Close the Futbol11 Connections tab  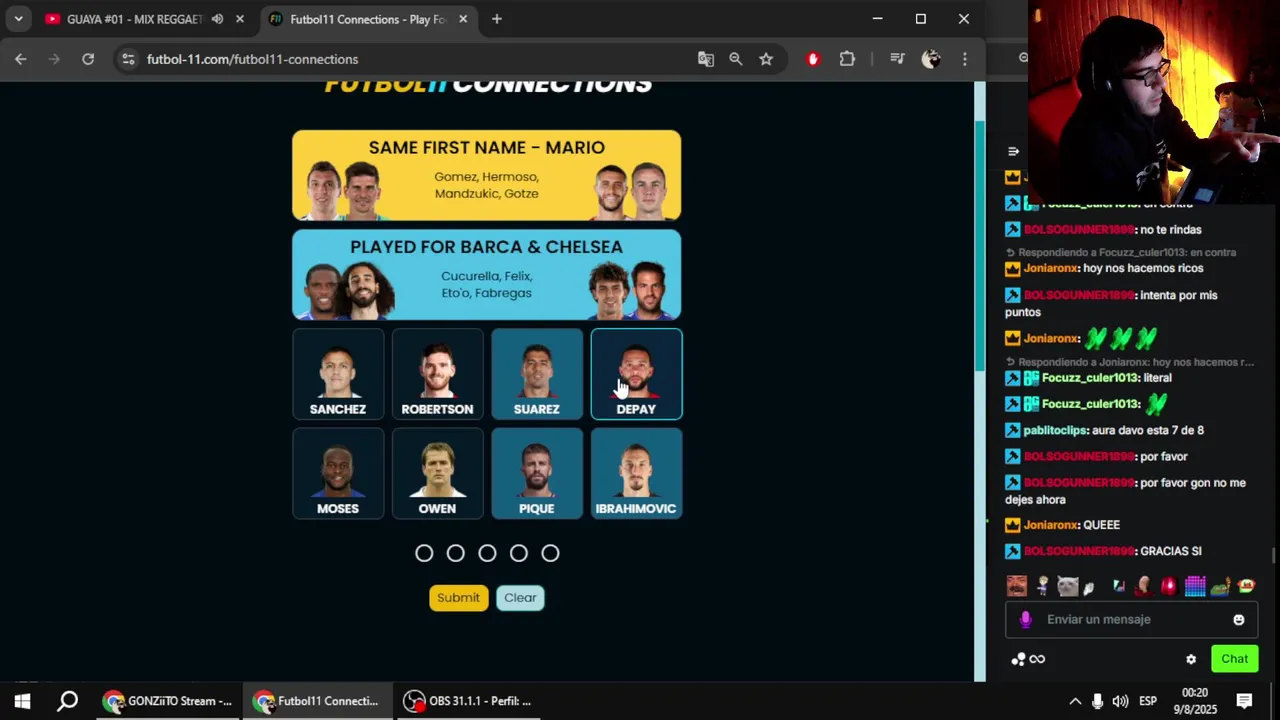[463, 19]
